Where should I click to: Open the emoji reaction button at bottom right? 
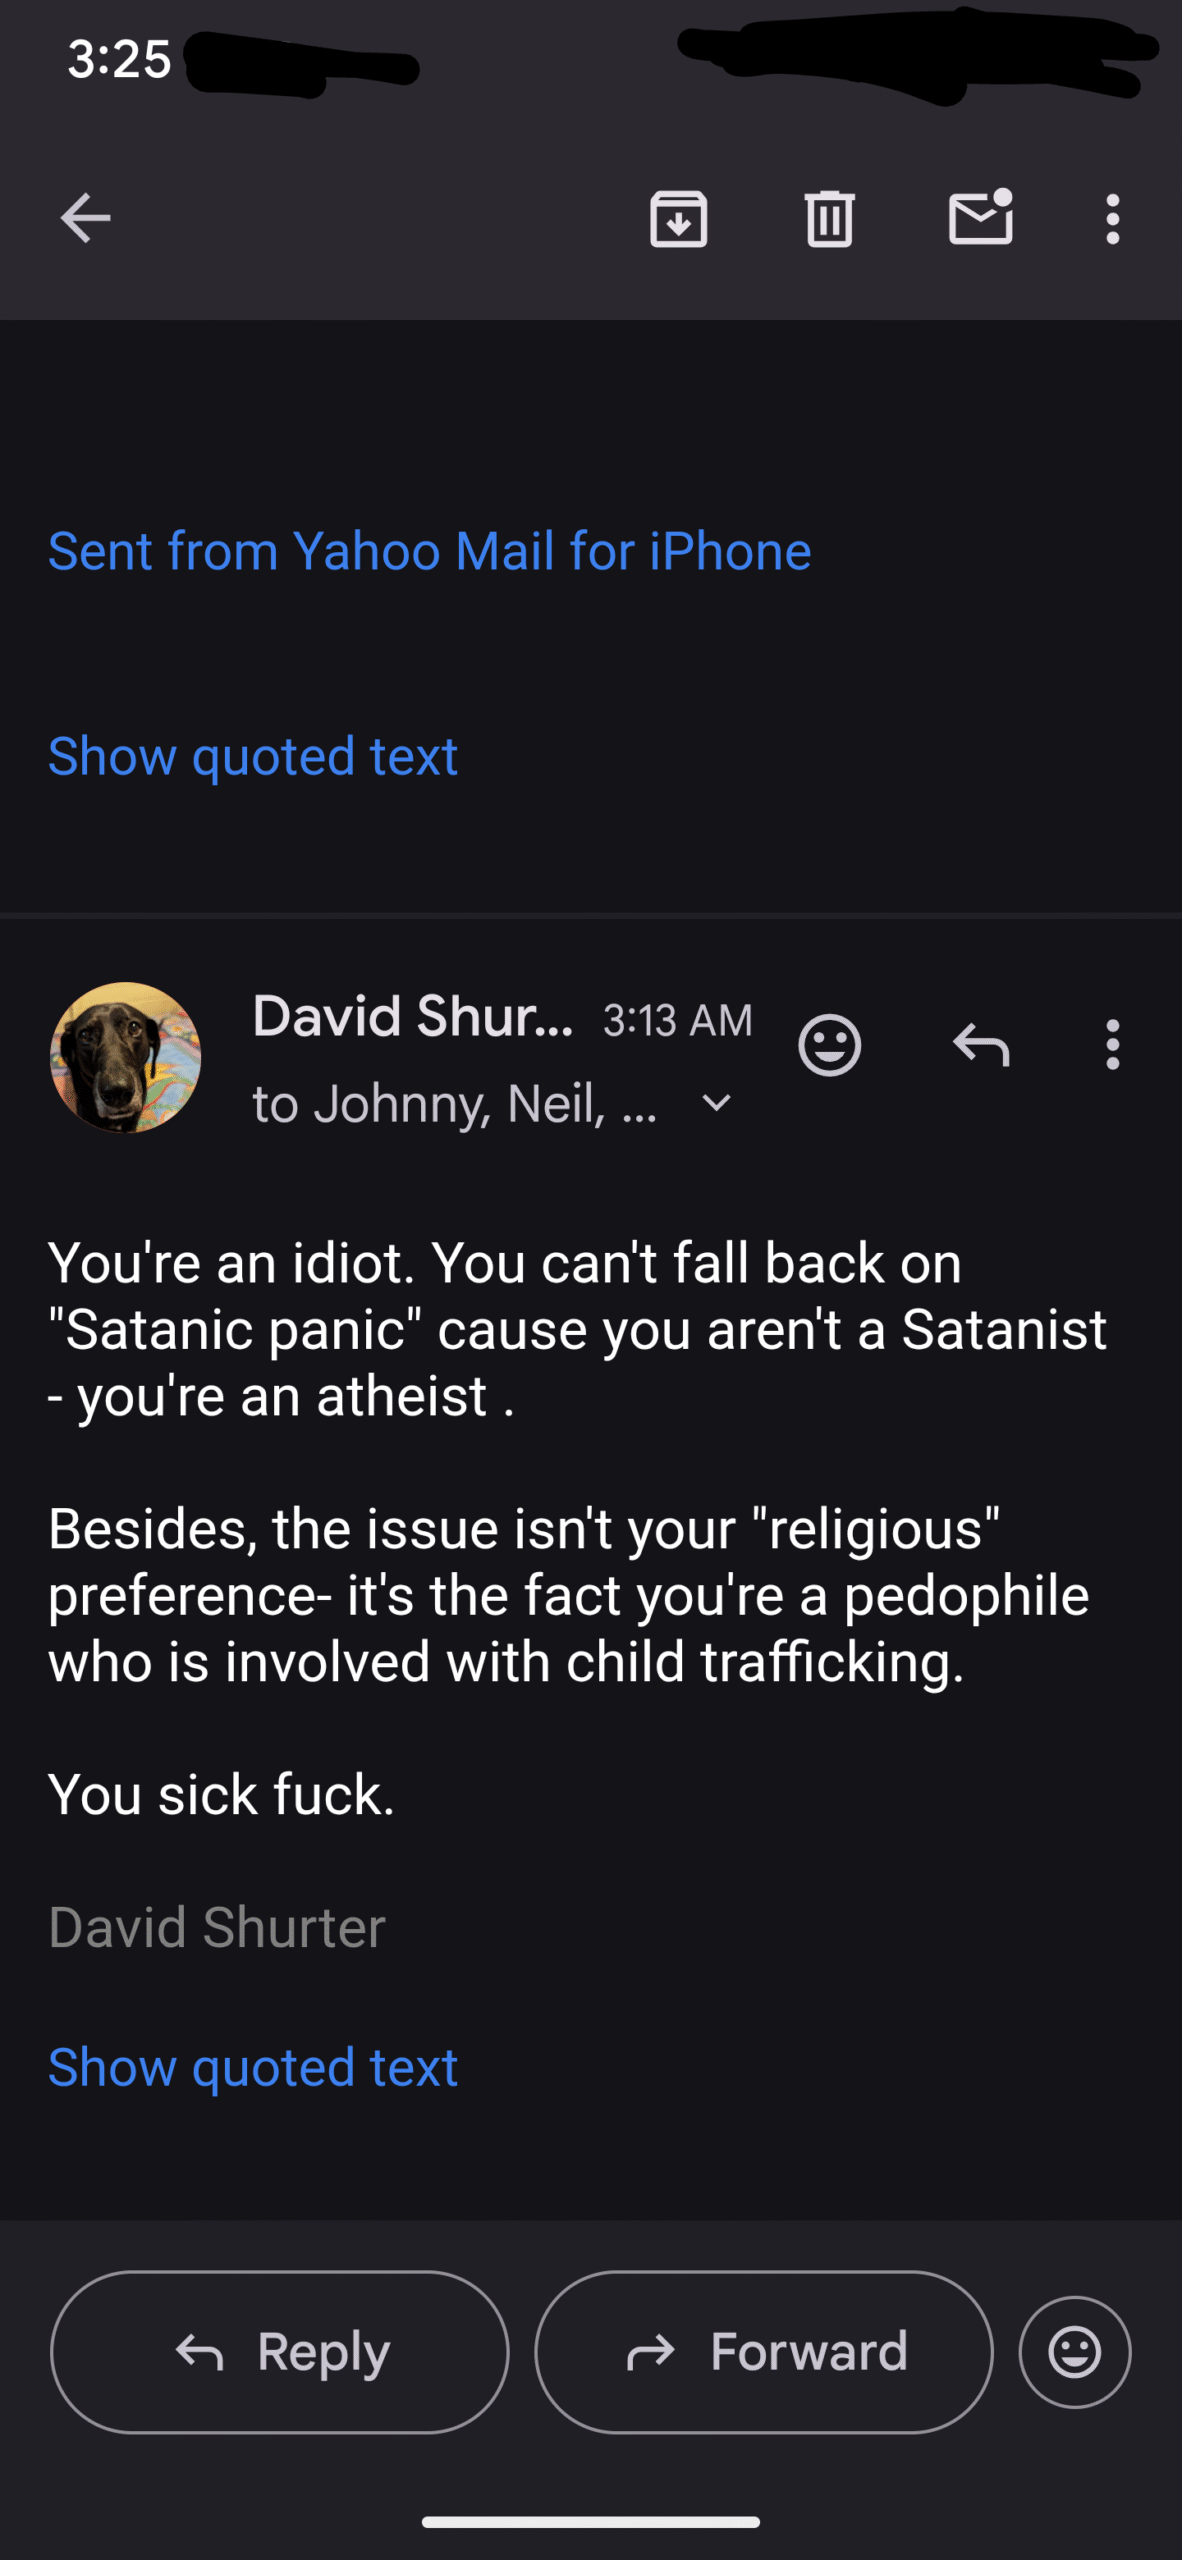click(x=1075, y=2351)
